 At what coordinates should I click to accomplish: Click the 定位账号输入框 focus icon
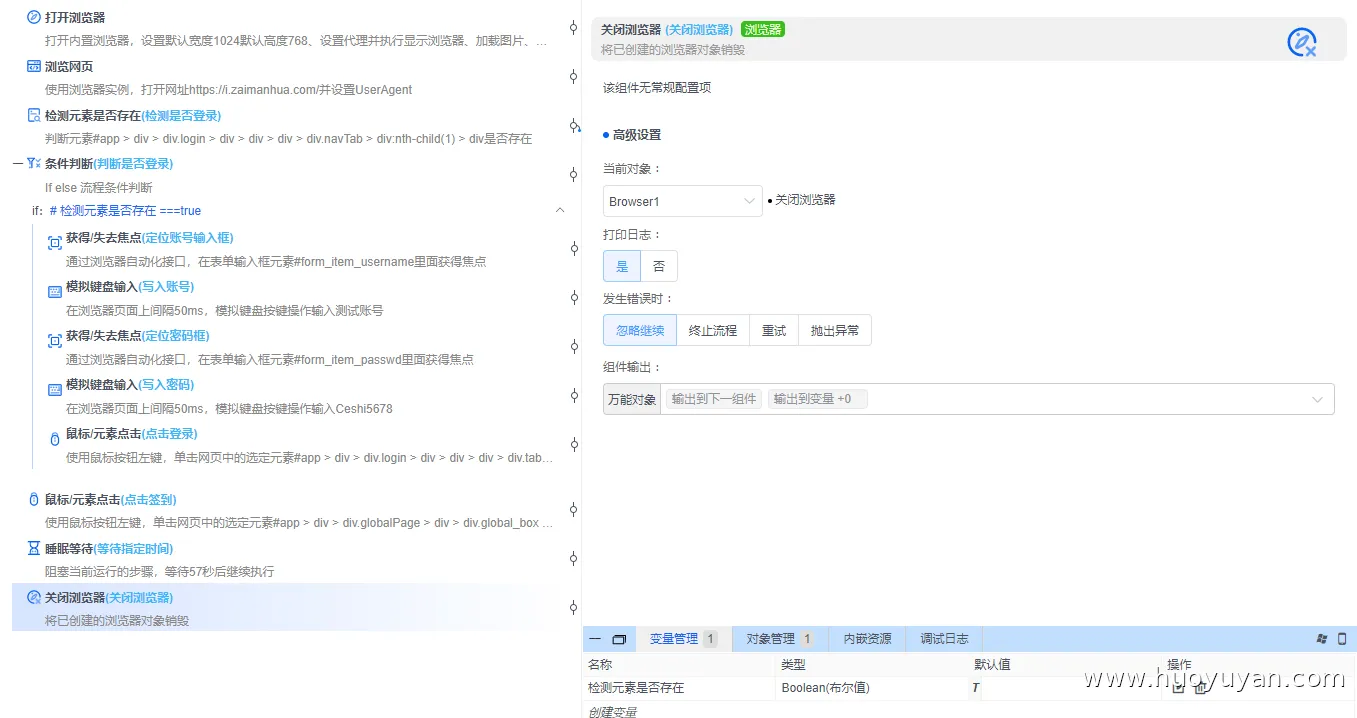55,243
